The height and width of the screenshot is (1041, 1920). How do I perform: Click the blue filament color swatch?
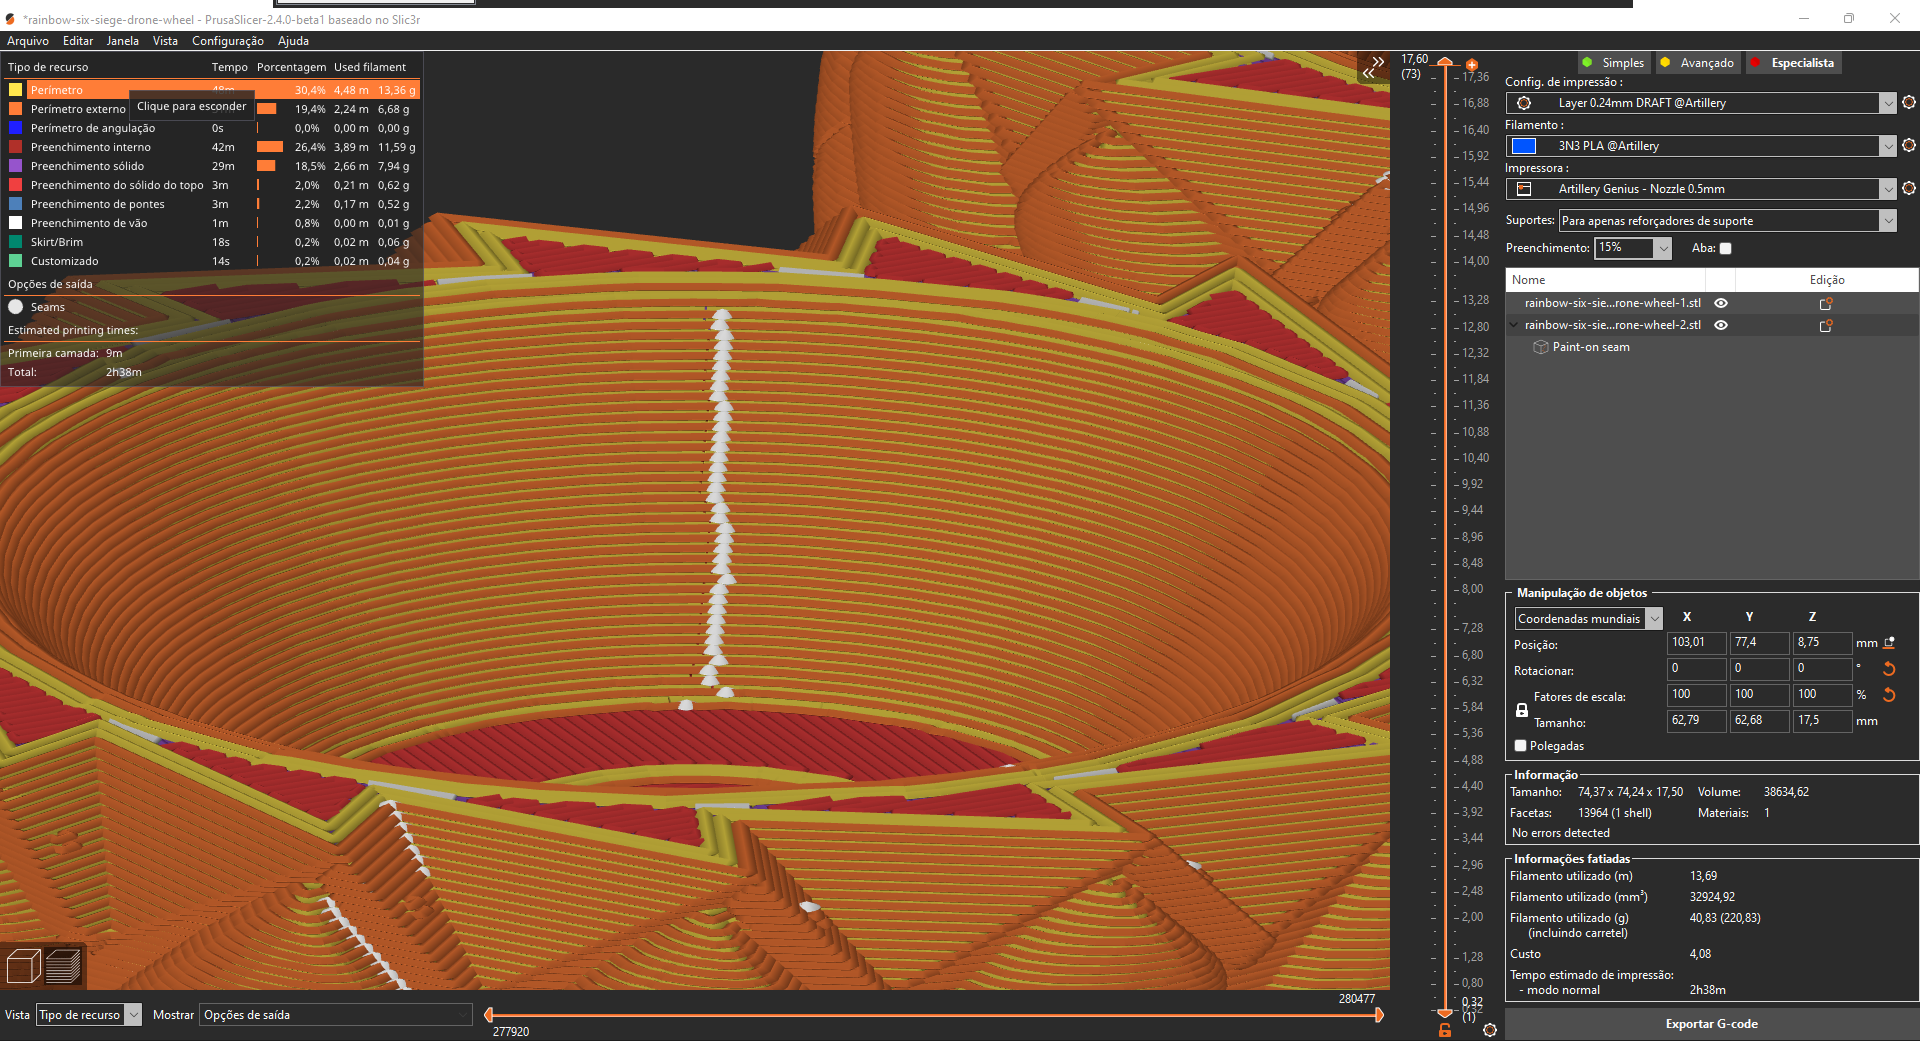click(x=1524, y=146)
